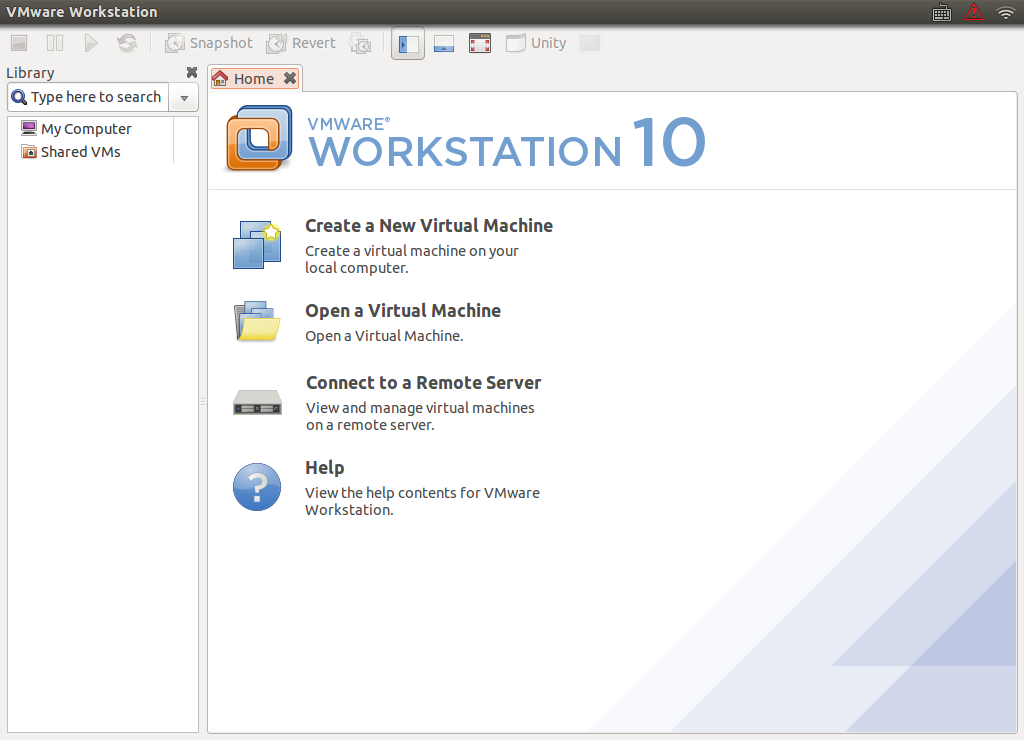Take a Snapshot from the toolbar
This screenshot has width=1024, height=740.
[x=208, y=43]
